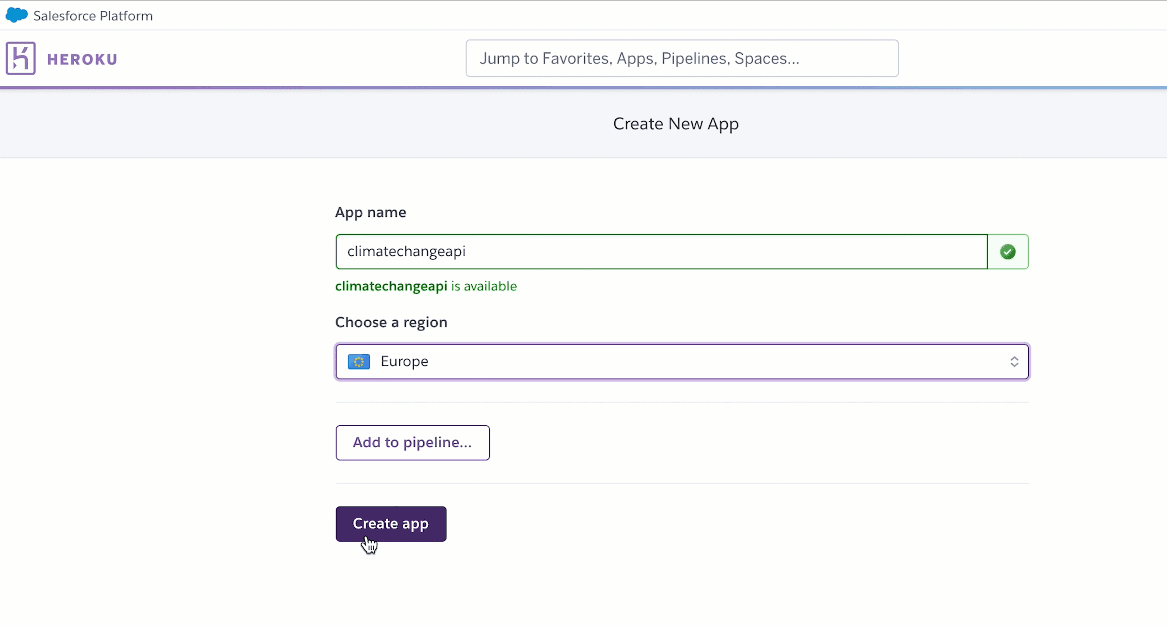Click the Choose a region label
Image resolution: width=1167 pixels, height=626 pixels.
391,322
